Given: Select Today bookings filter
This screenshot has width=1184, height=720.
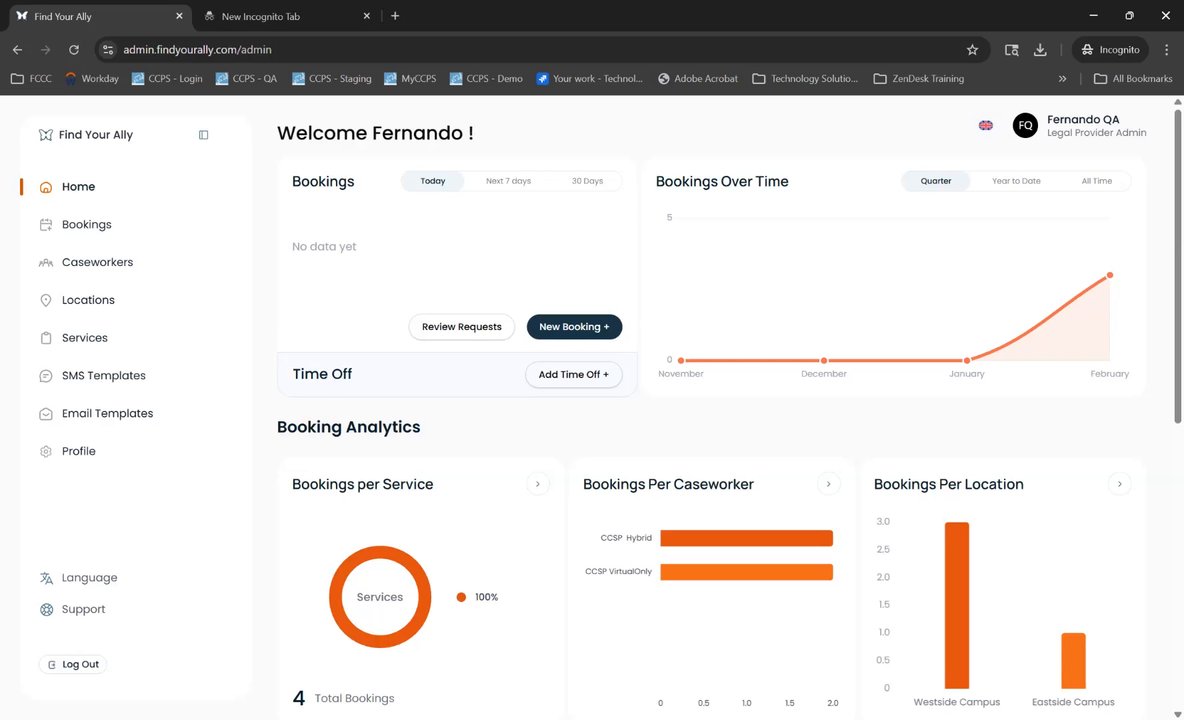Looking at the screenshot, I should [x=433, y=181].
